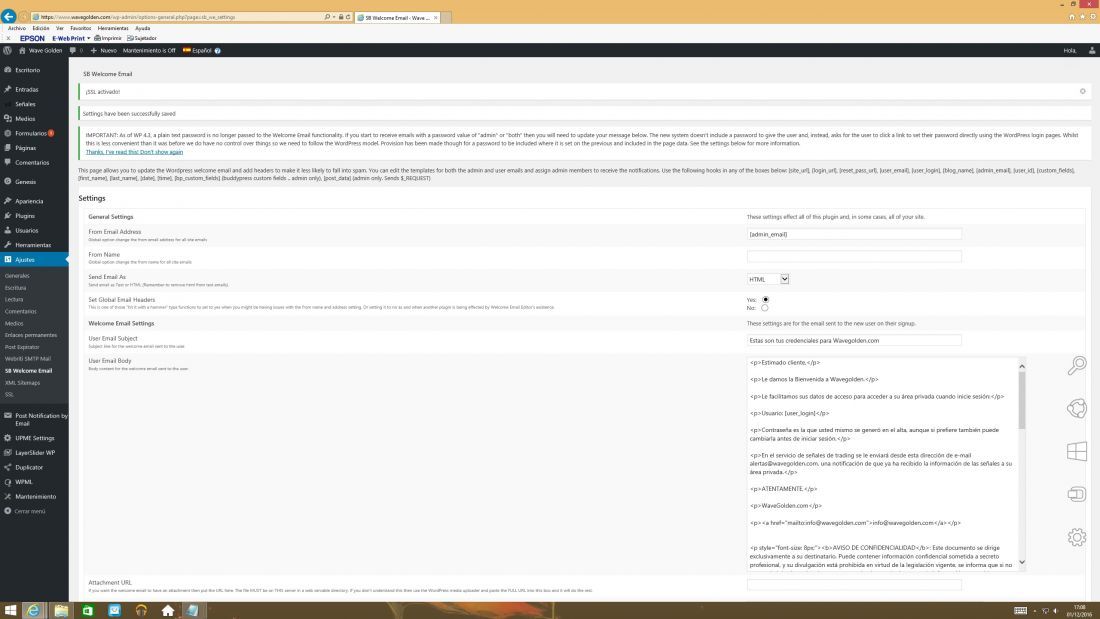Open the Charms Start Windows icon
1100x619 pixels.
(1077, 451)
